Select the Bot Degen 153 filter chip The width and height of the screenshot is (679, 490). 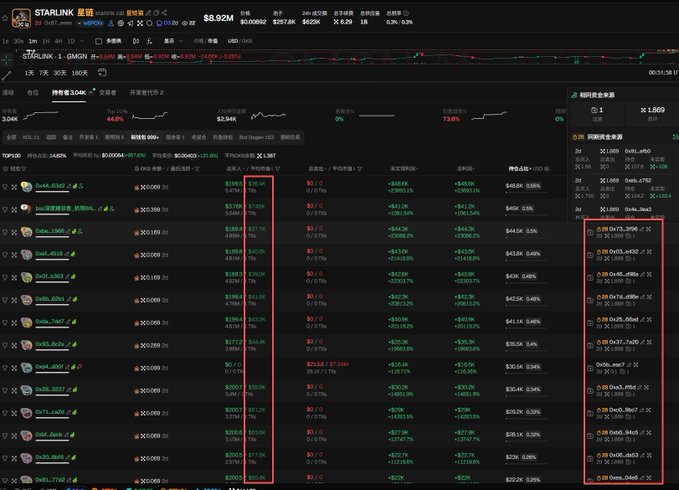(x=256, y=137)
